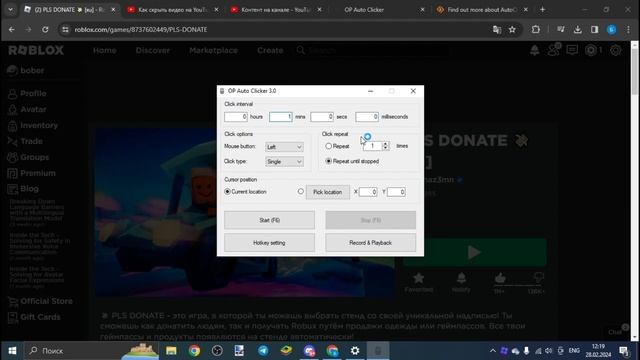
Task: Reload the Roblox page
Action: tap(45, 29)
